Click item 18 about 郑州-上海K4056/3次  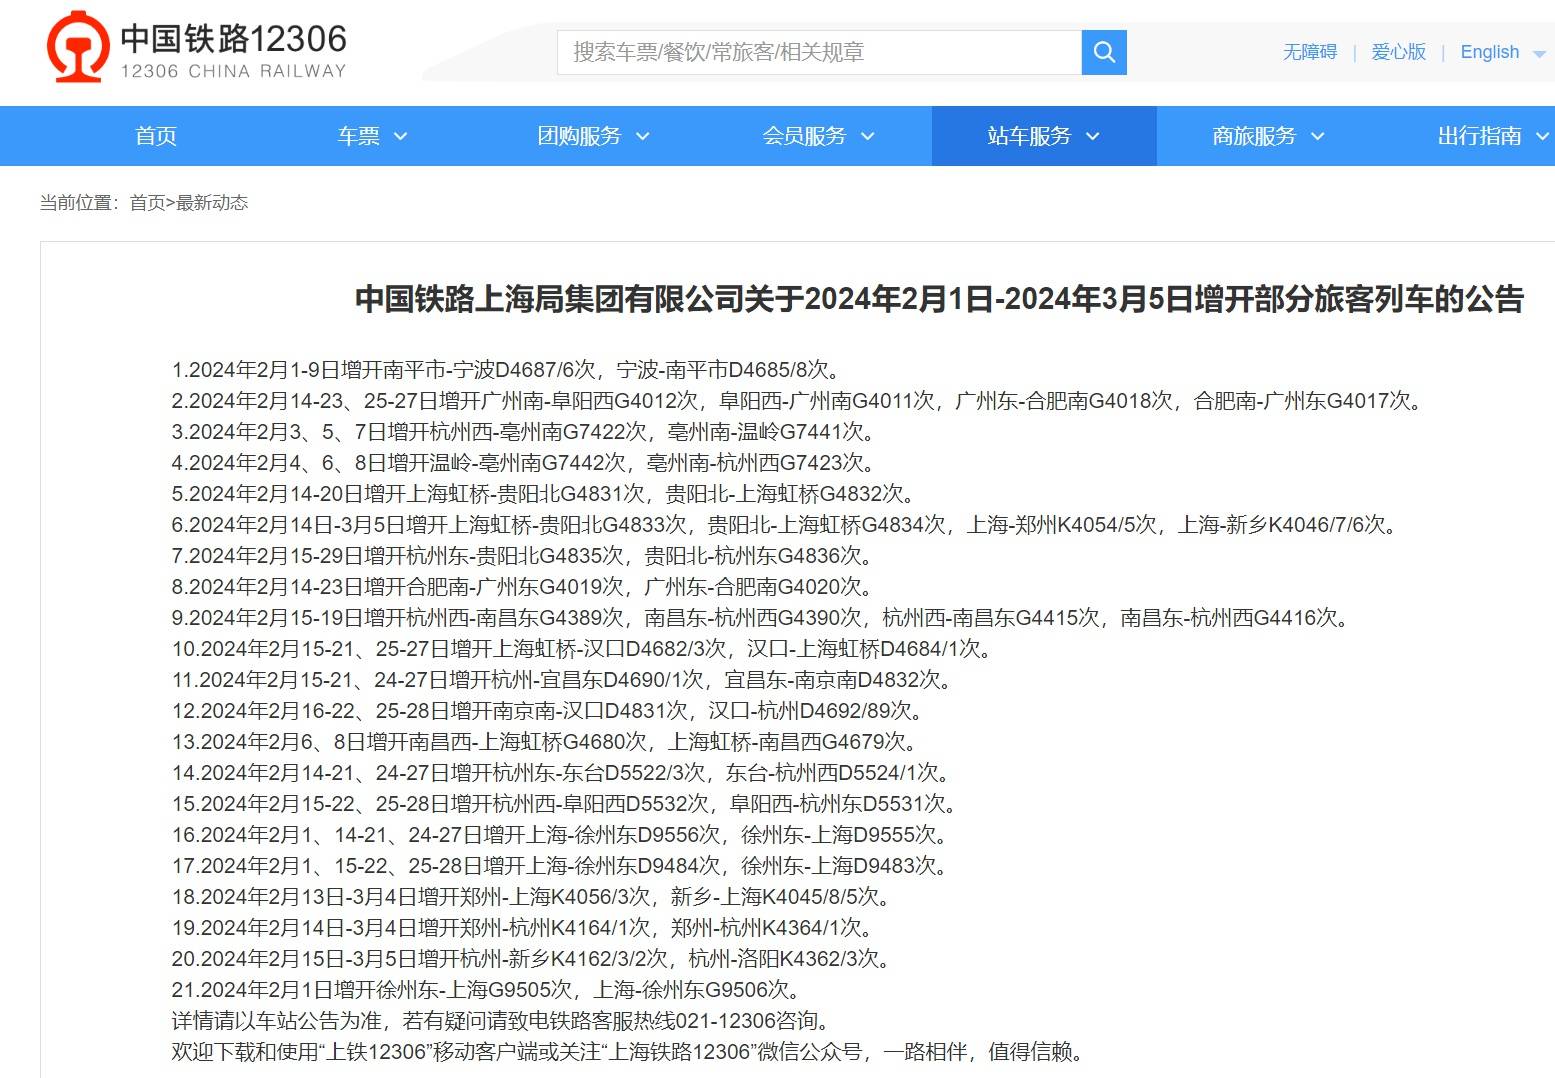pos(532,897)
